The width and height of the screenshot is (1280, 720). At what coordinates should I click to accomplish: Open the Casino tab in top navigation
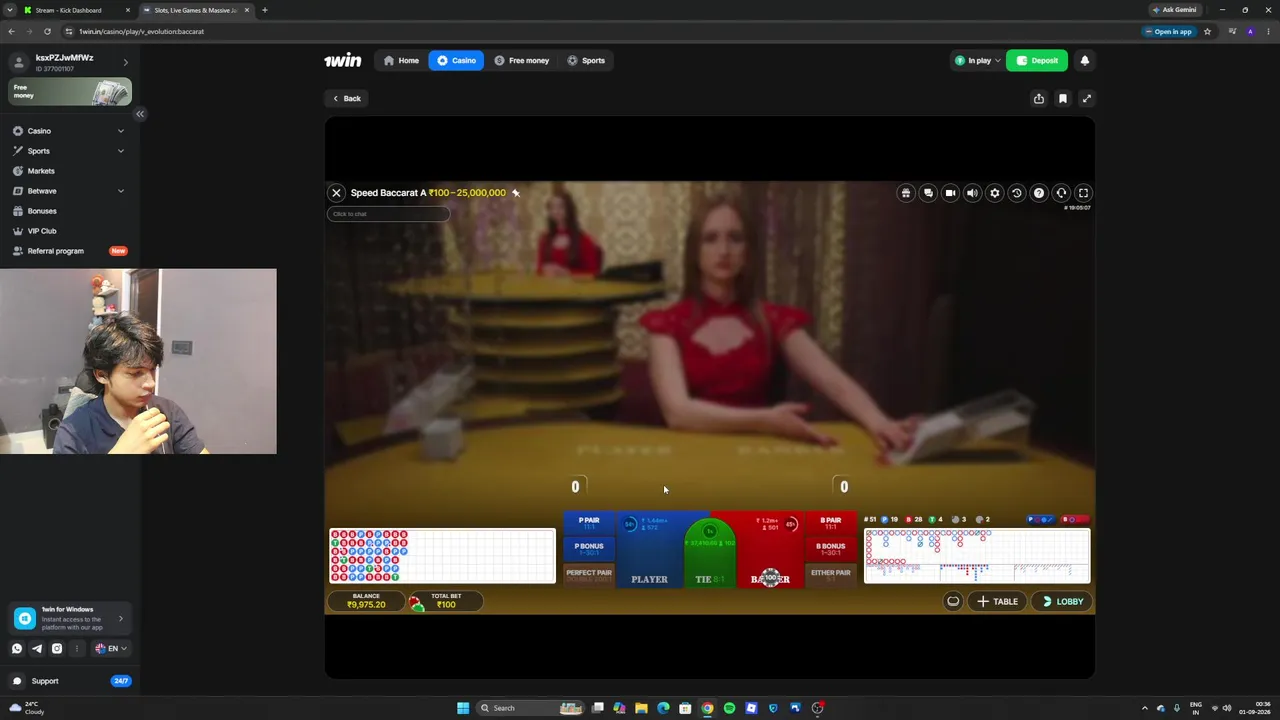click(456, 60)
